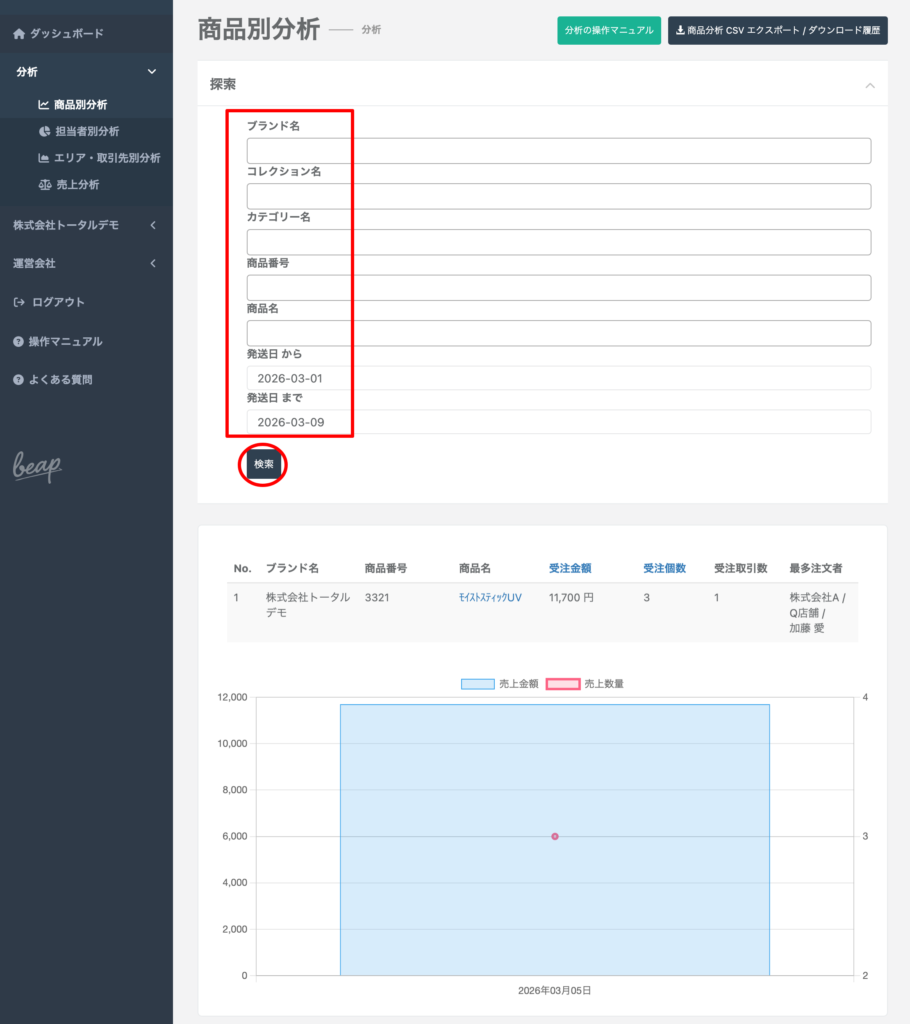Click the エリア・取引先別分析 area chart icon
This screenshot has width=910, height=1024.
pyautogui.click(x=44, y=158)
